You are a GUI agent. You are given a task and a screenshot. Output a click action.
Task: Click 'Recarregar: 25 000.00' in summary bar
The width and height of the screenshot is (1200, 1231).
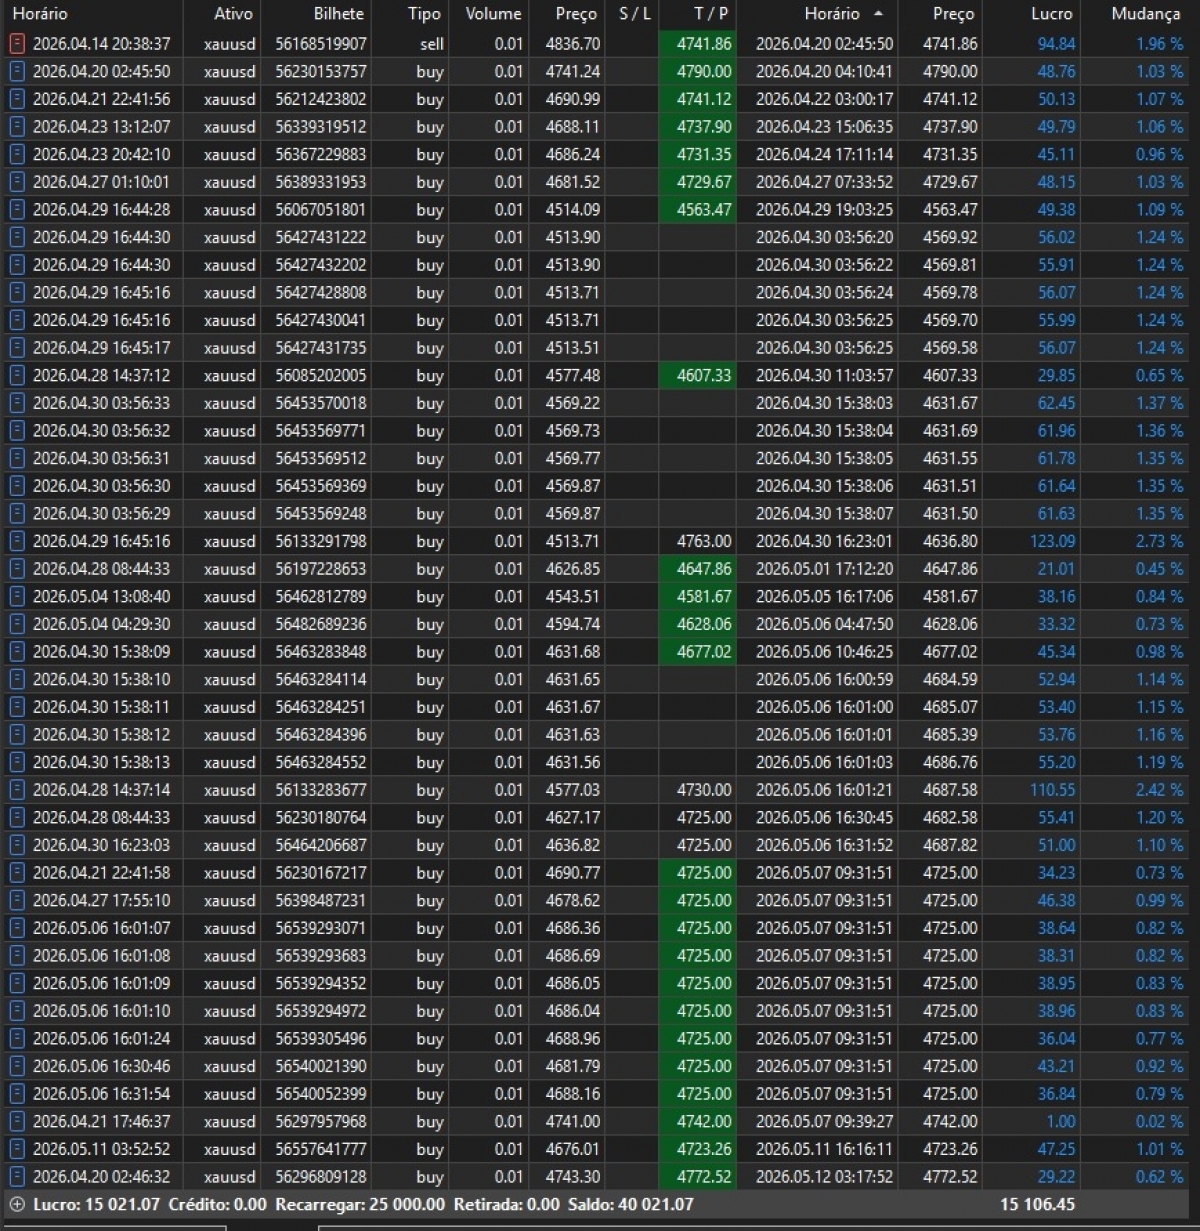(360, 1204)
